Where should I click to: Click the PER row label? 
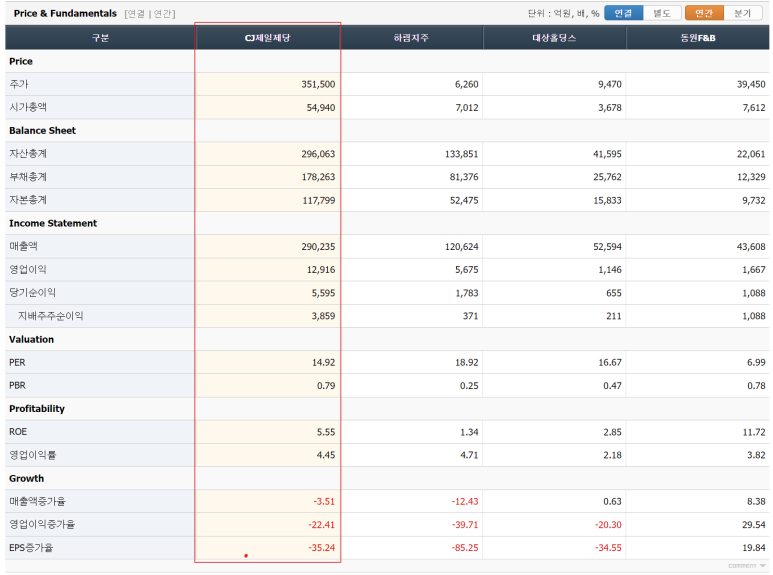(17, 362)
